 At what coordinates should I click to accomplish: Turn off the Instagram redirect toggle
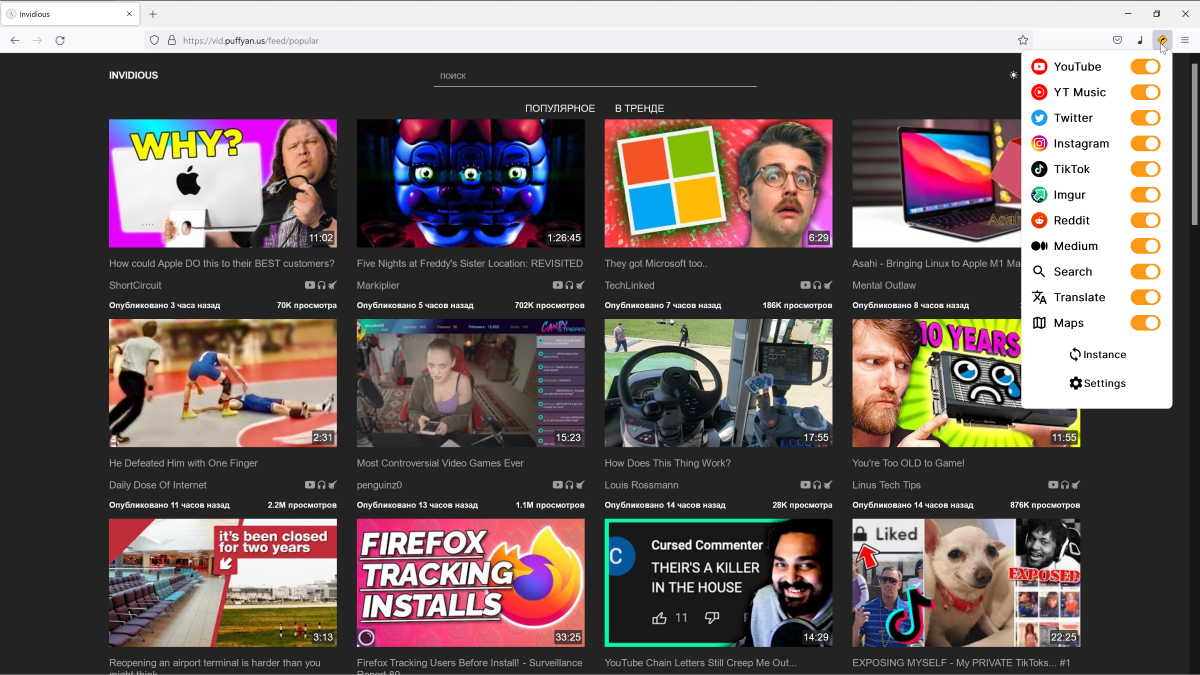[1146, 144]
